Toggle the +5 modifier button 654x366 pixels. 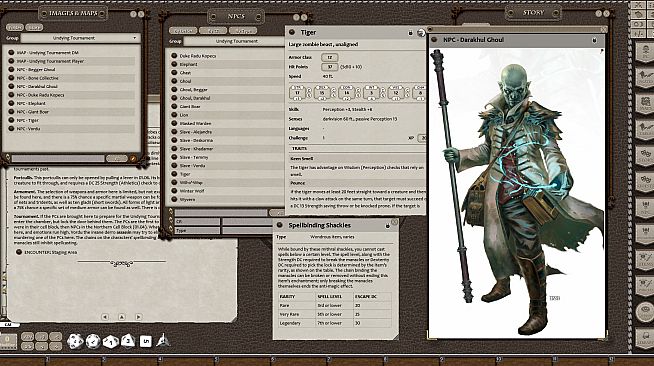(x=55, y=336)
